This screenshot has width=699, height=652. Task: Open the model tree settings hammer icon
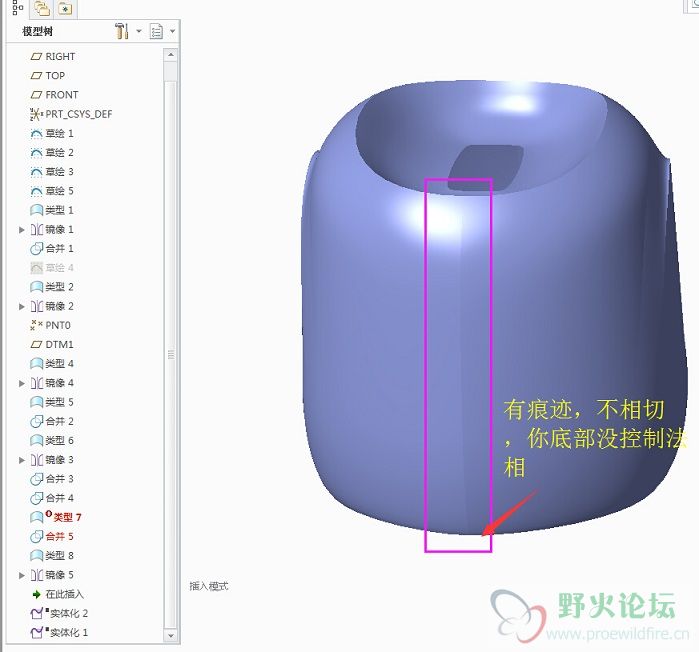click(121, 31)
